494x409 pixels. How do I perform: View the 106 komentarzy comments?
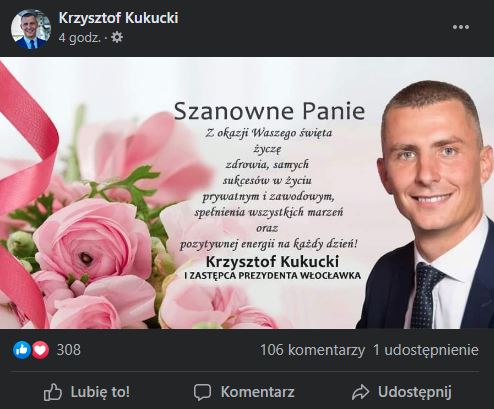click(312, 350)
